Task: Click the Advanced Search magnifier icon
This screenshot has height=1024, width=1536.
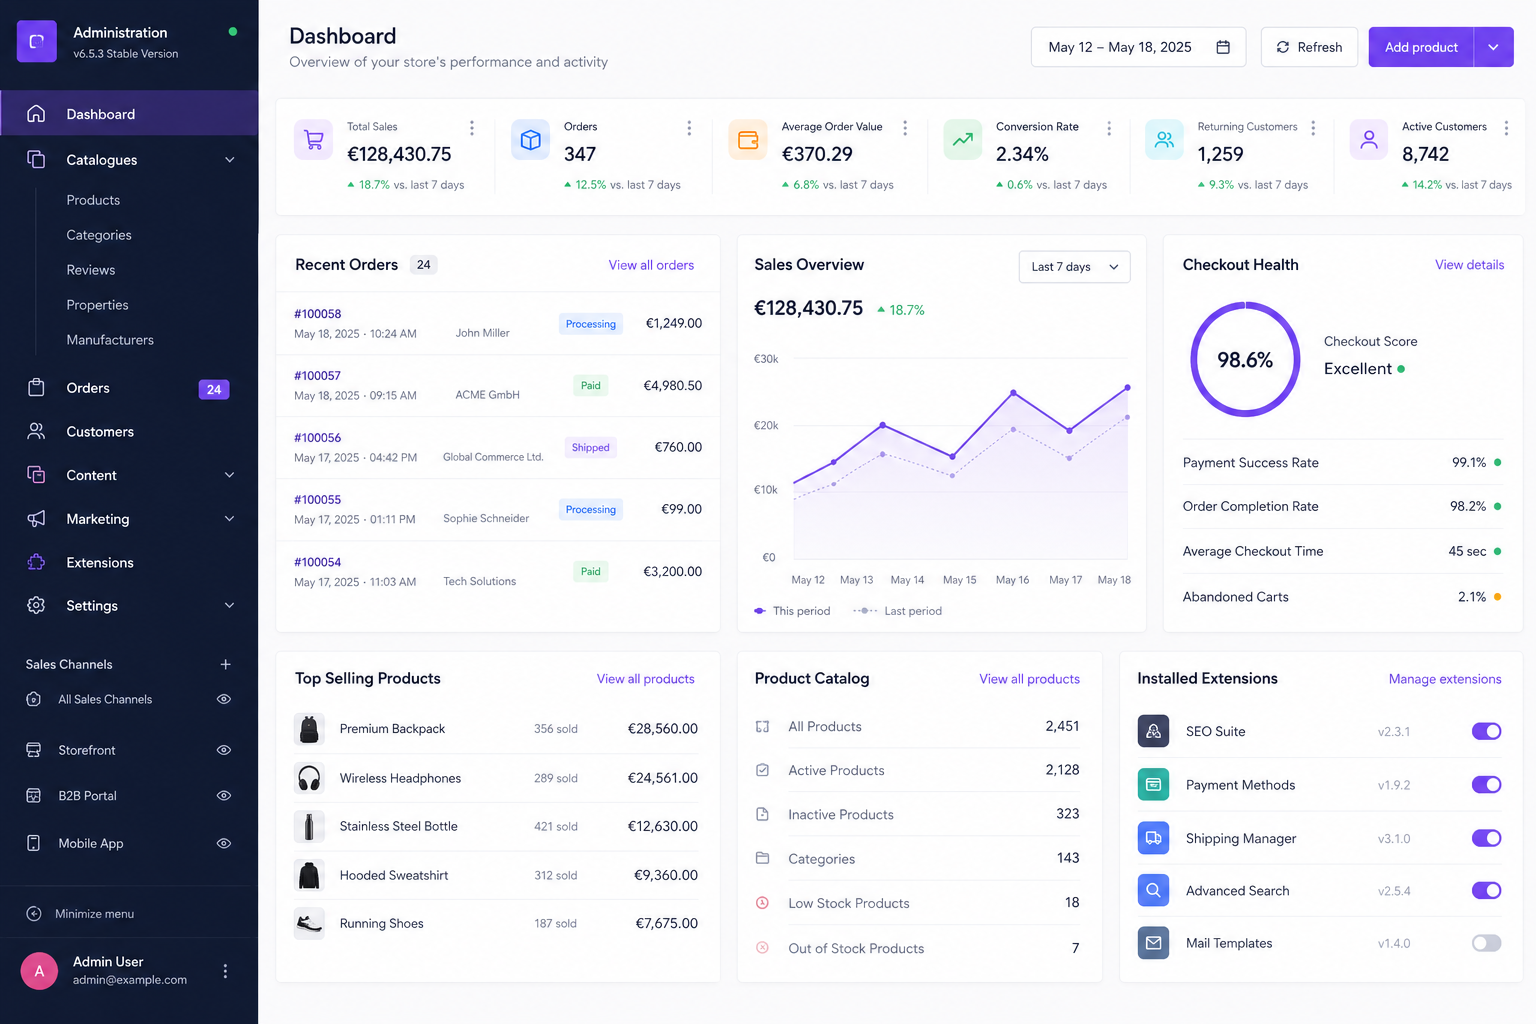Action: (x=1153, y=890)
